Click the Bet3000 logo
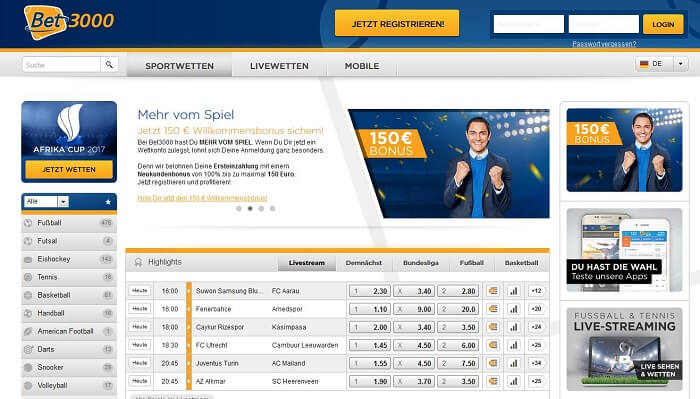The image size is (700, 399). pyautogui.click(x=69, y=21)
